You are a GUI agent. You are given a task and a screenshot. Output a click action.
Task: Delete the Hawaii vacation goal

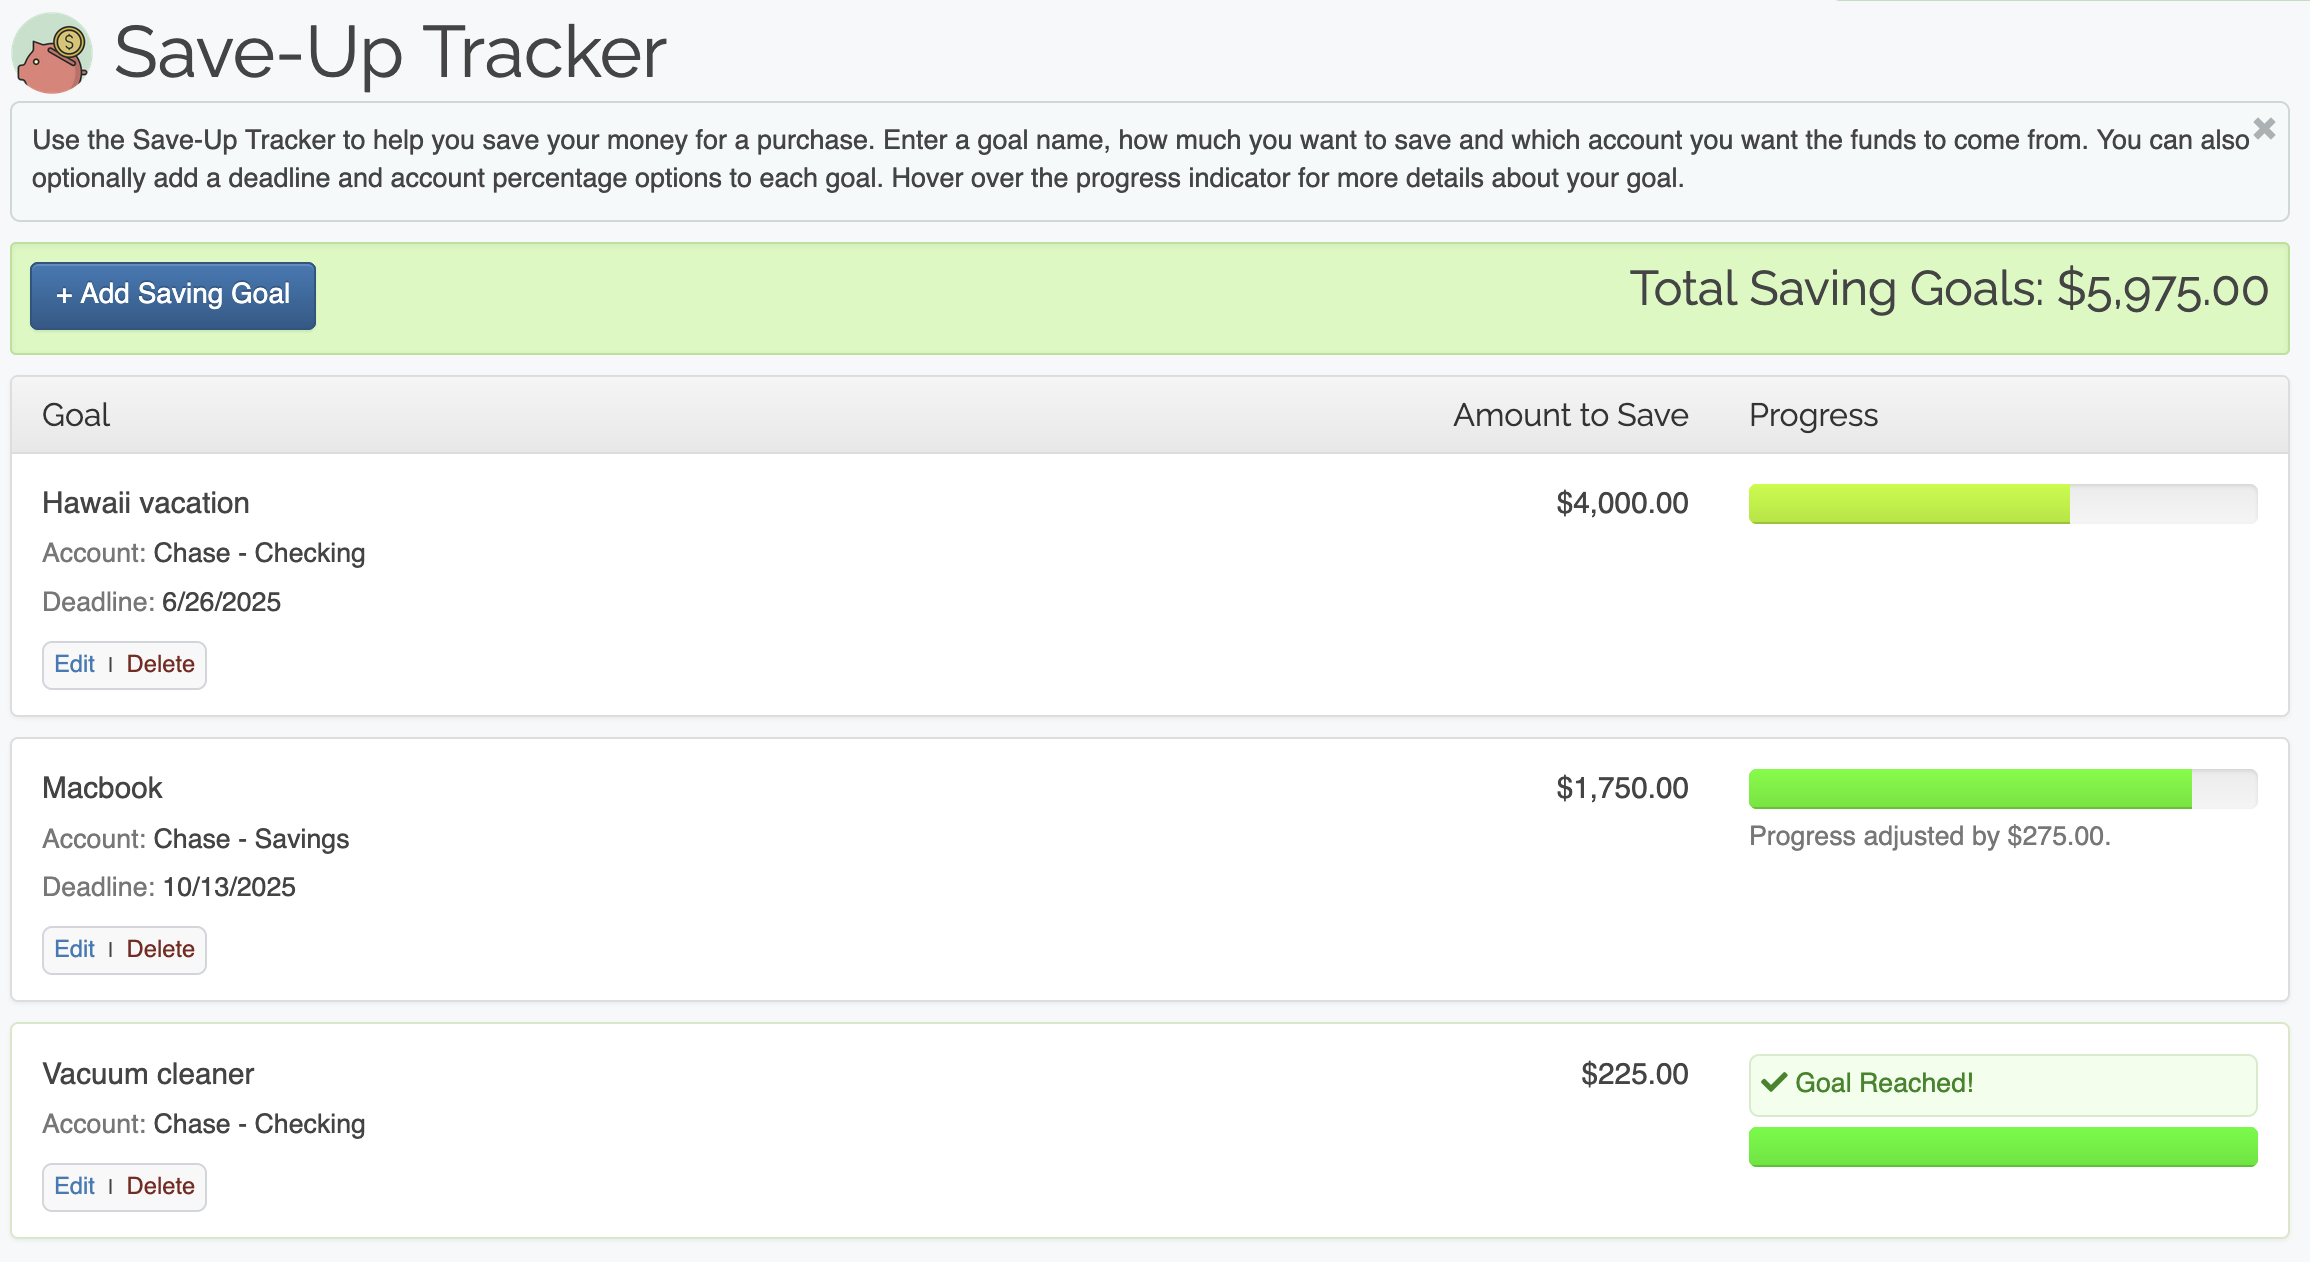coord(160,664)
